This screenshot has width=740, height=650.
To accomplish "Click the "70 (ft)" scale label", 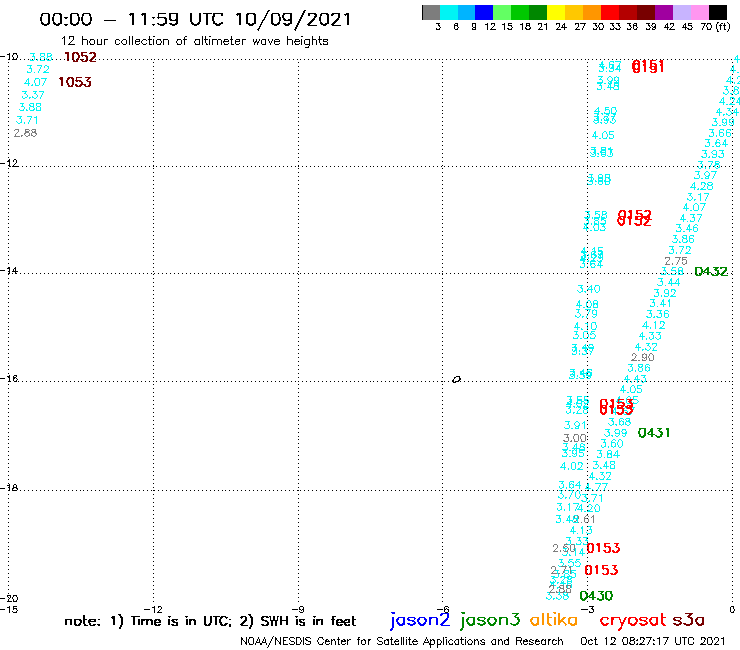I will coord(715,27).
